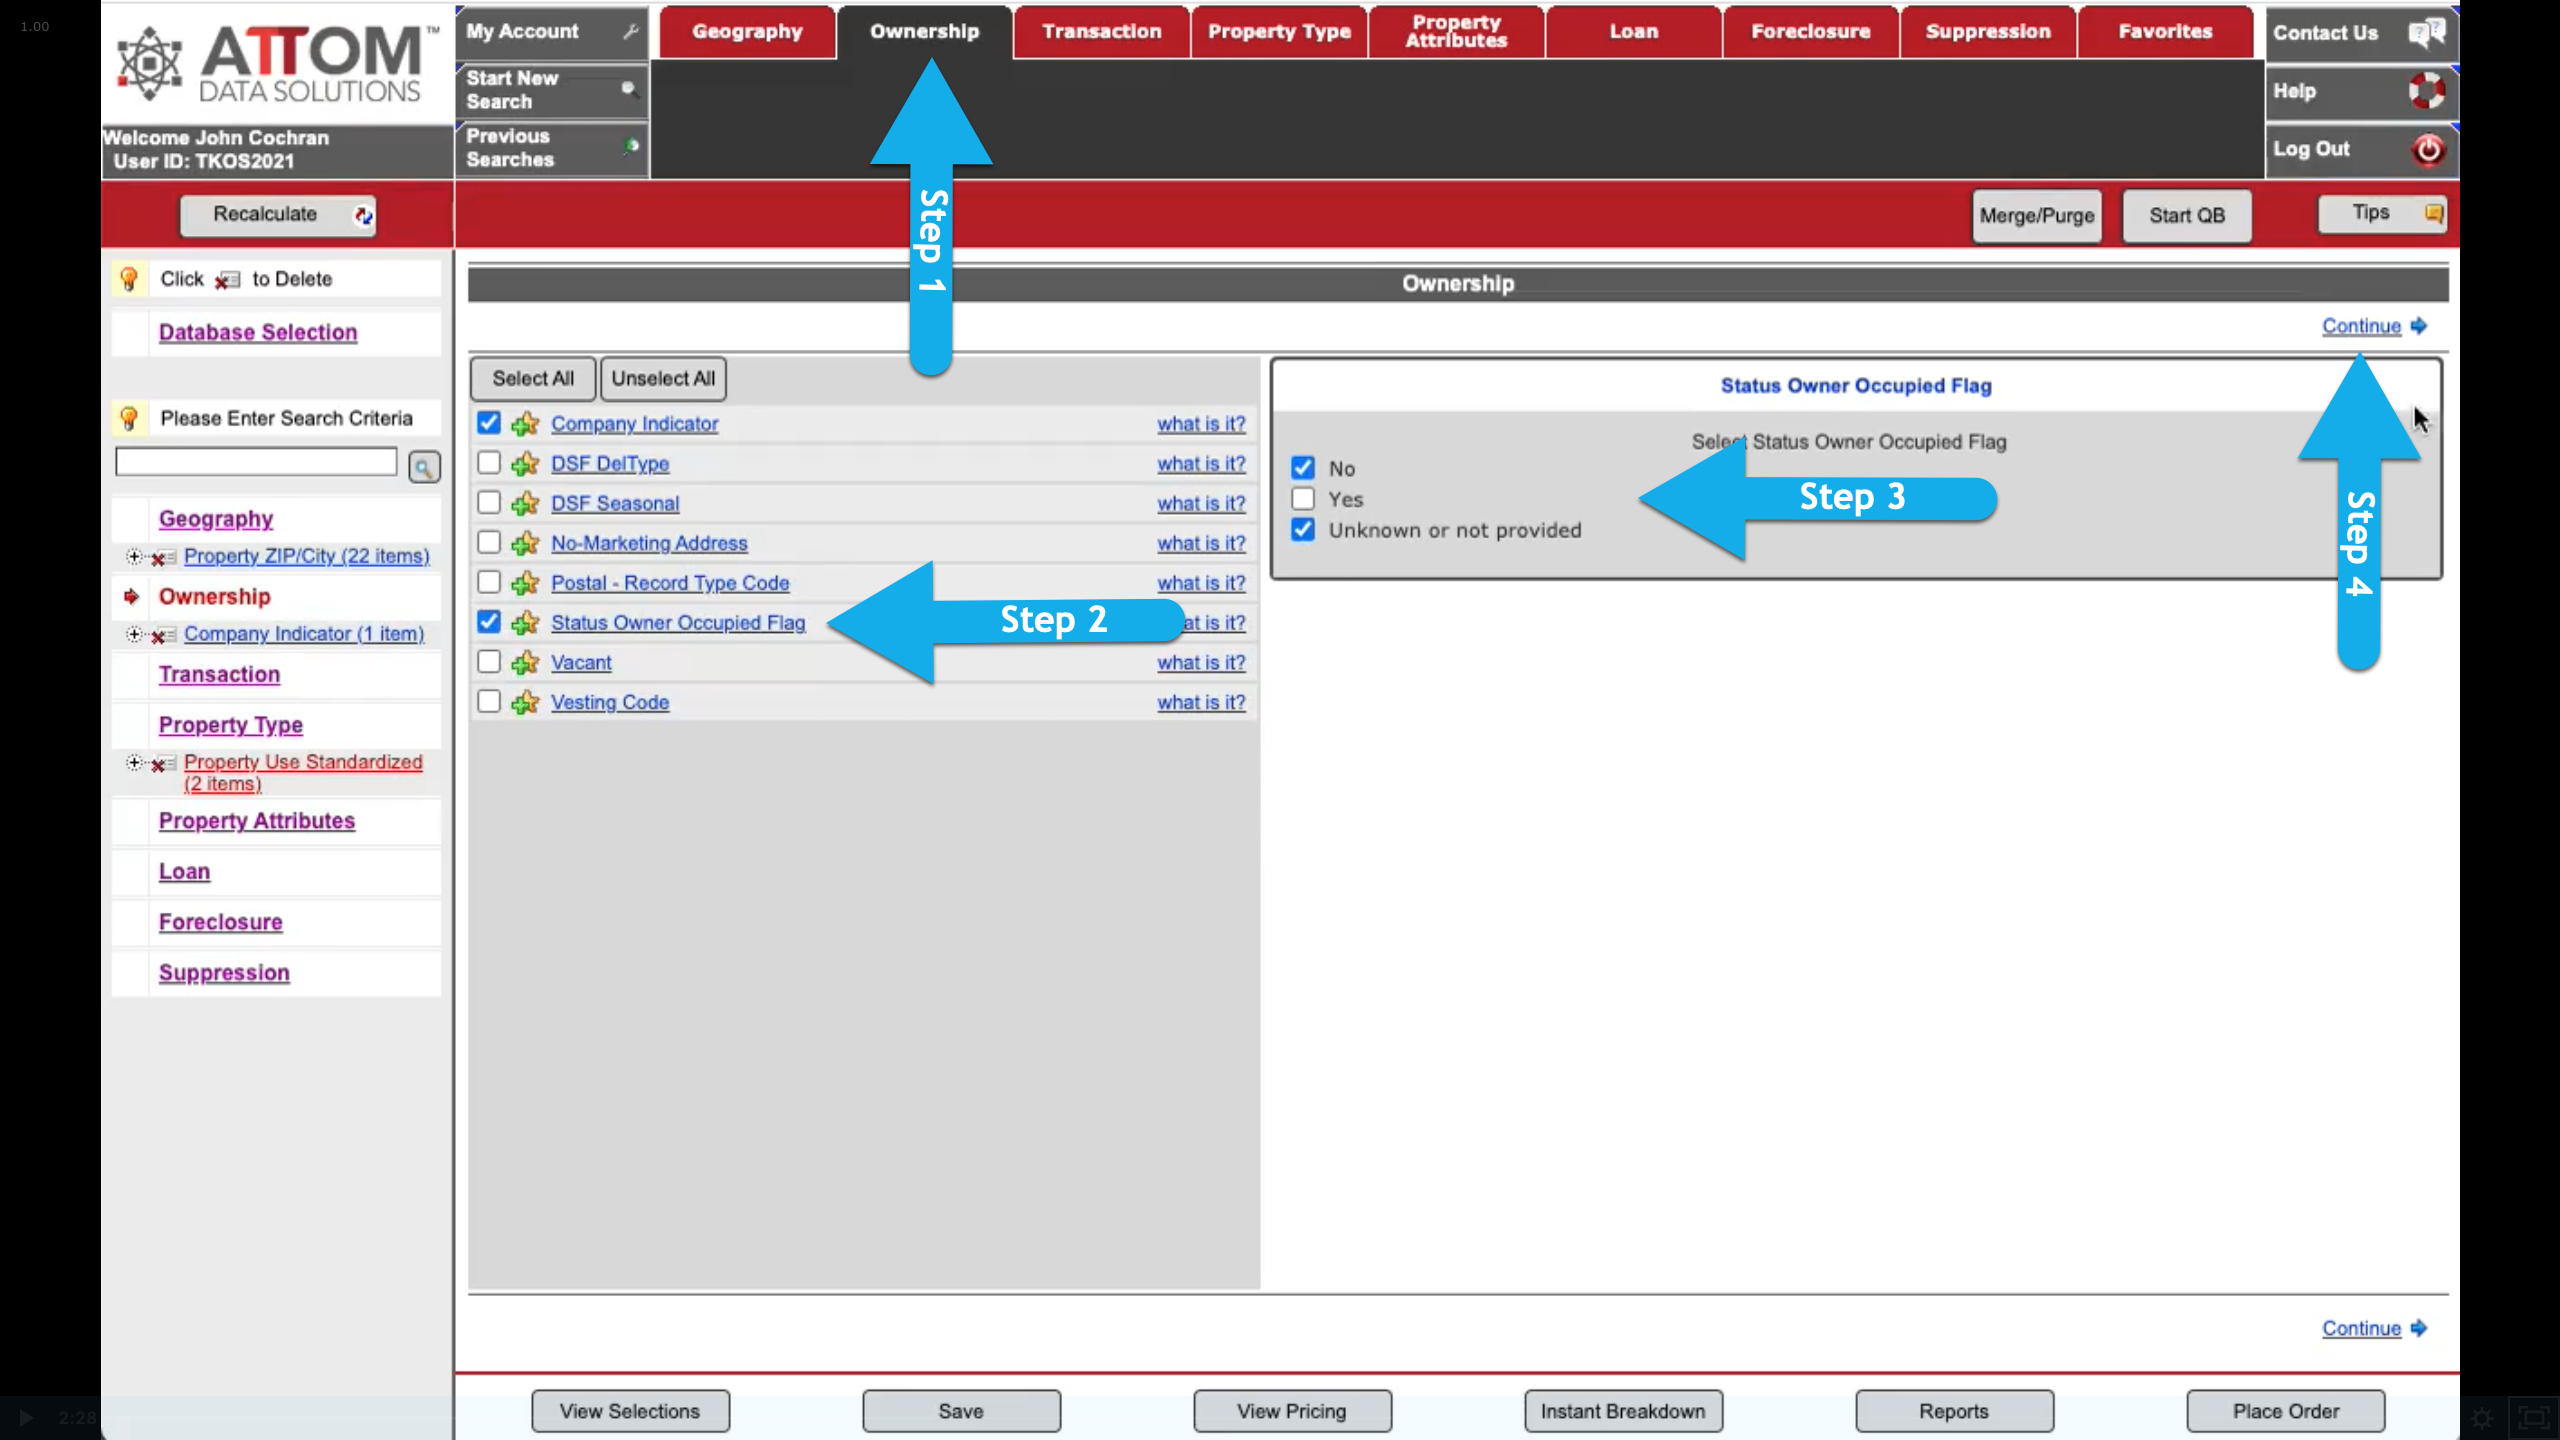
Task: Click the Recalculate icon button
Action: coord(362,215)
